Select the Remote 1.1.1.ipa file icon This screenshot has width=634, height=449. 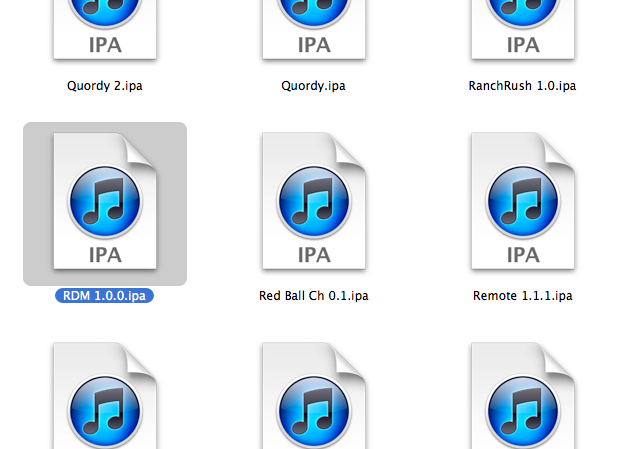tap(522, 203)
